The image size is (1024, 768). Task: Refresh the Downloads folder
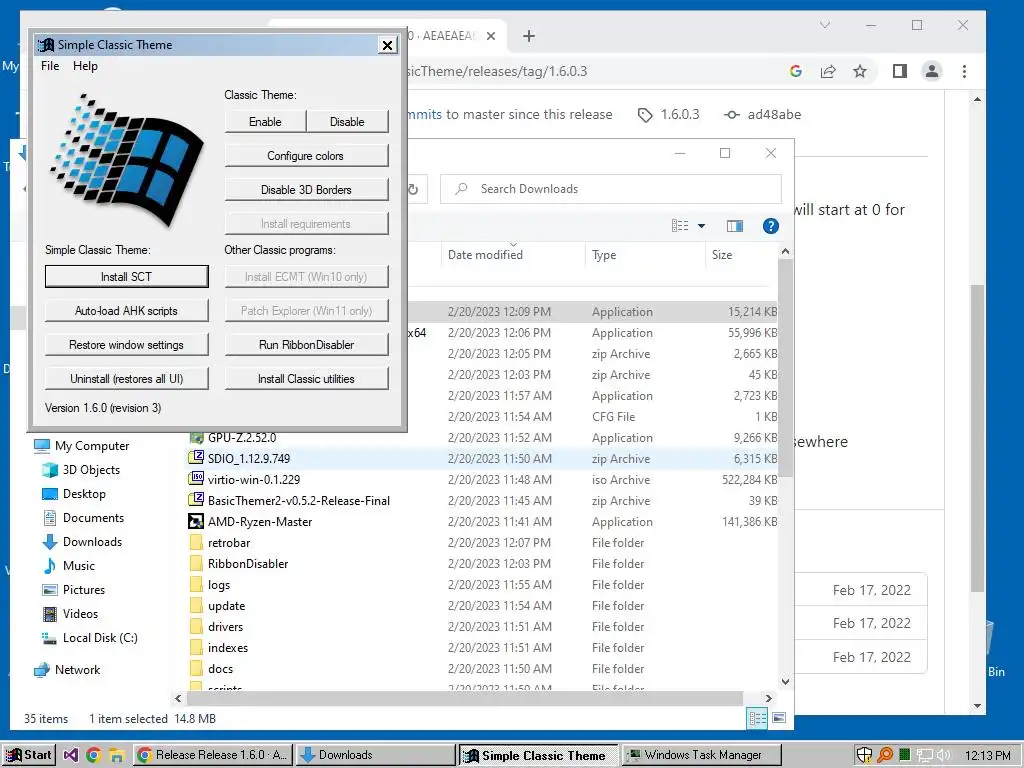[x=413, y=189]
